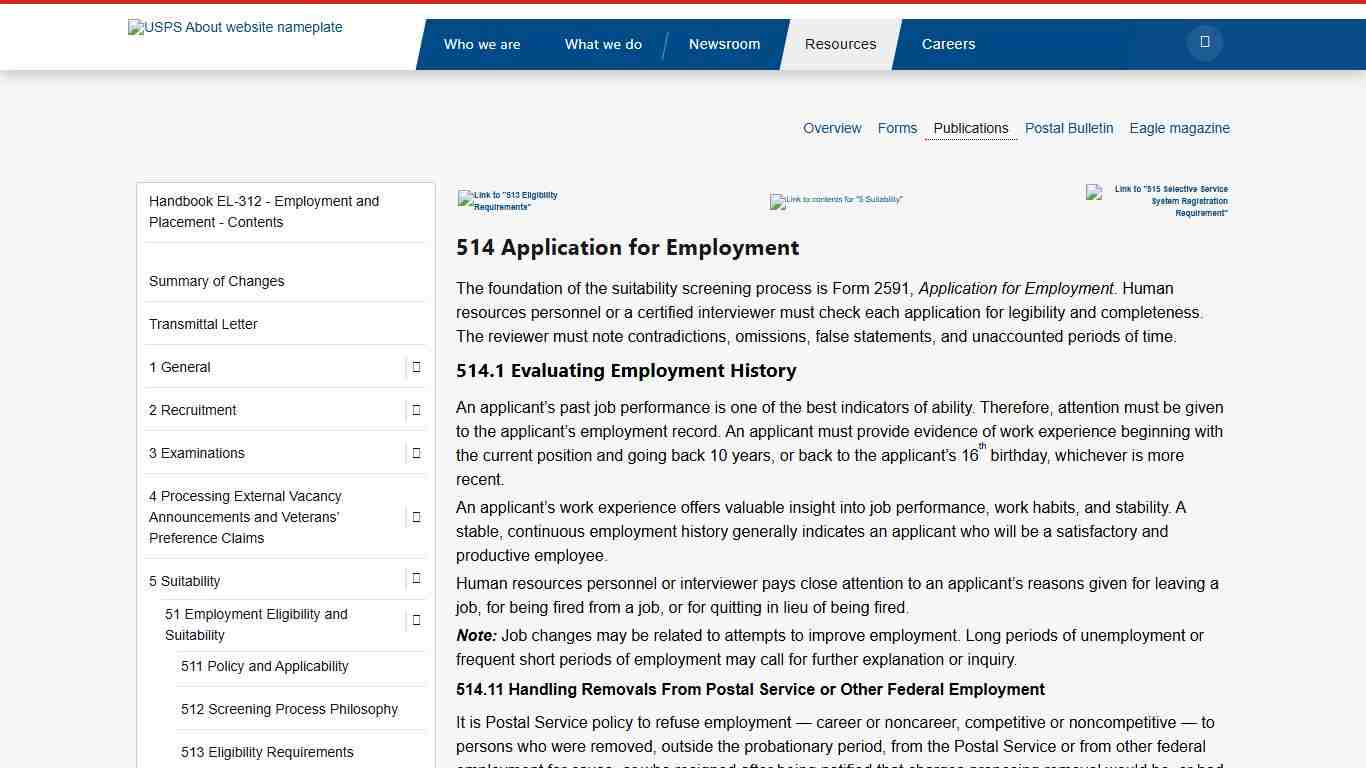Open "512 Screening Process Philosophy" in the sidebar
Viewport: 1366px width, 768px height.
[290, 709]
